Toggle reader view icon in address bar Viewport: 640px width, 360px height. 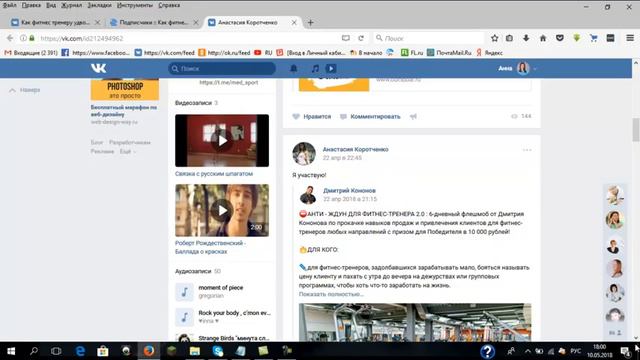(346, 38)
